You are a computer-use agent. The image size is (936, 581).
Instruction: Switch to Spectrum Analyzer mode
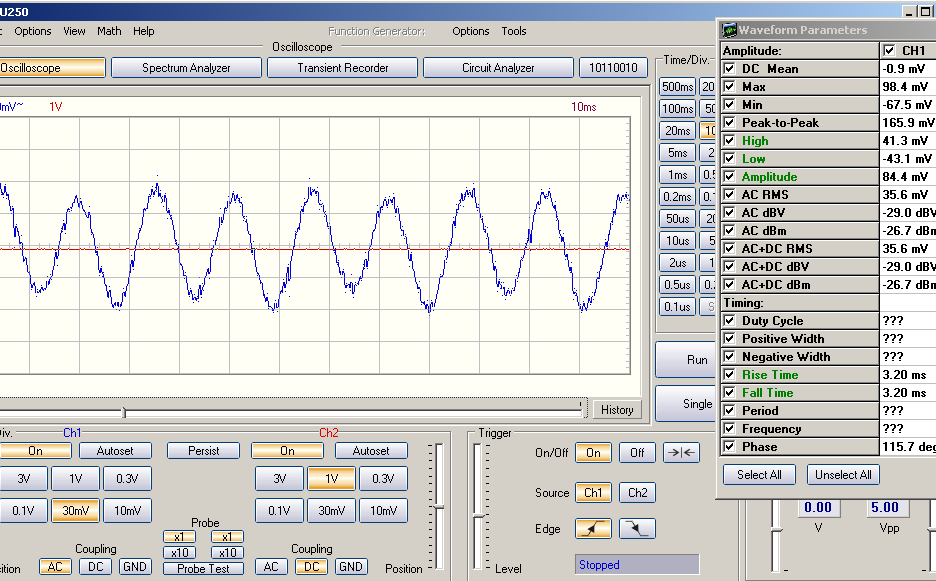[x=186, y=68]
